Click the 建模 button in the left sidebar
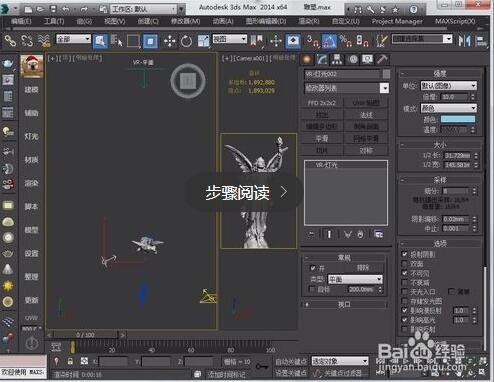Viewport: 494px width, 382px height. [x=31, y=90]
